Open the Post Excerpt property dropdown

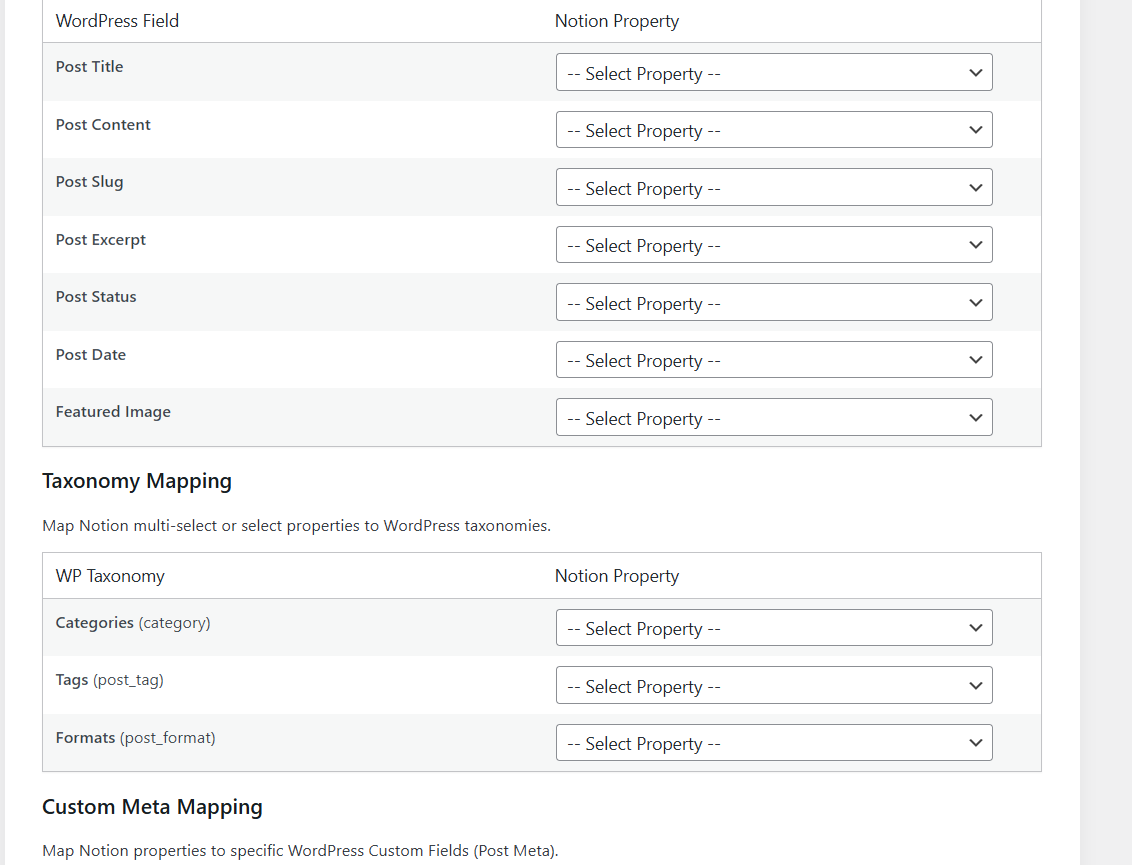(x=774, y=244)
